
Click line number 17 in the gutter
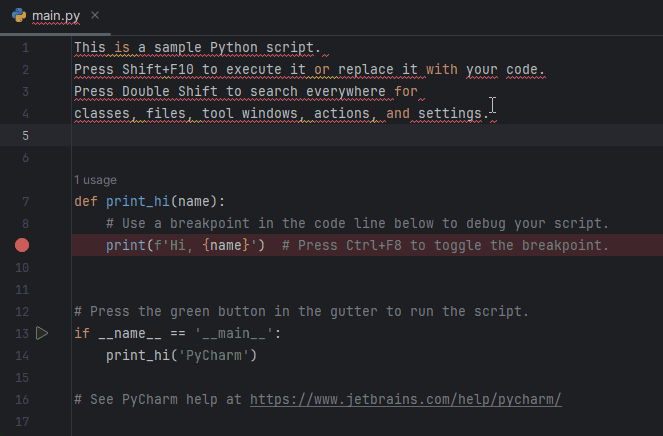(x=22, y=422)
